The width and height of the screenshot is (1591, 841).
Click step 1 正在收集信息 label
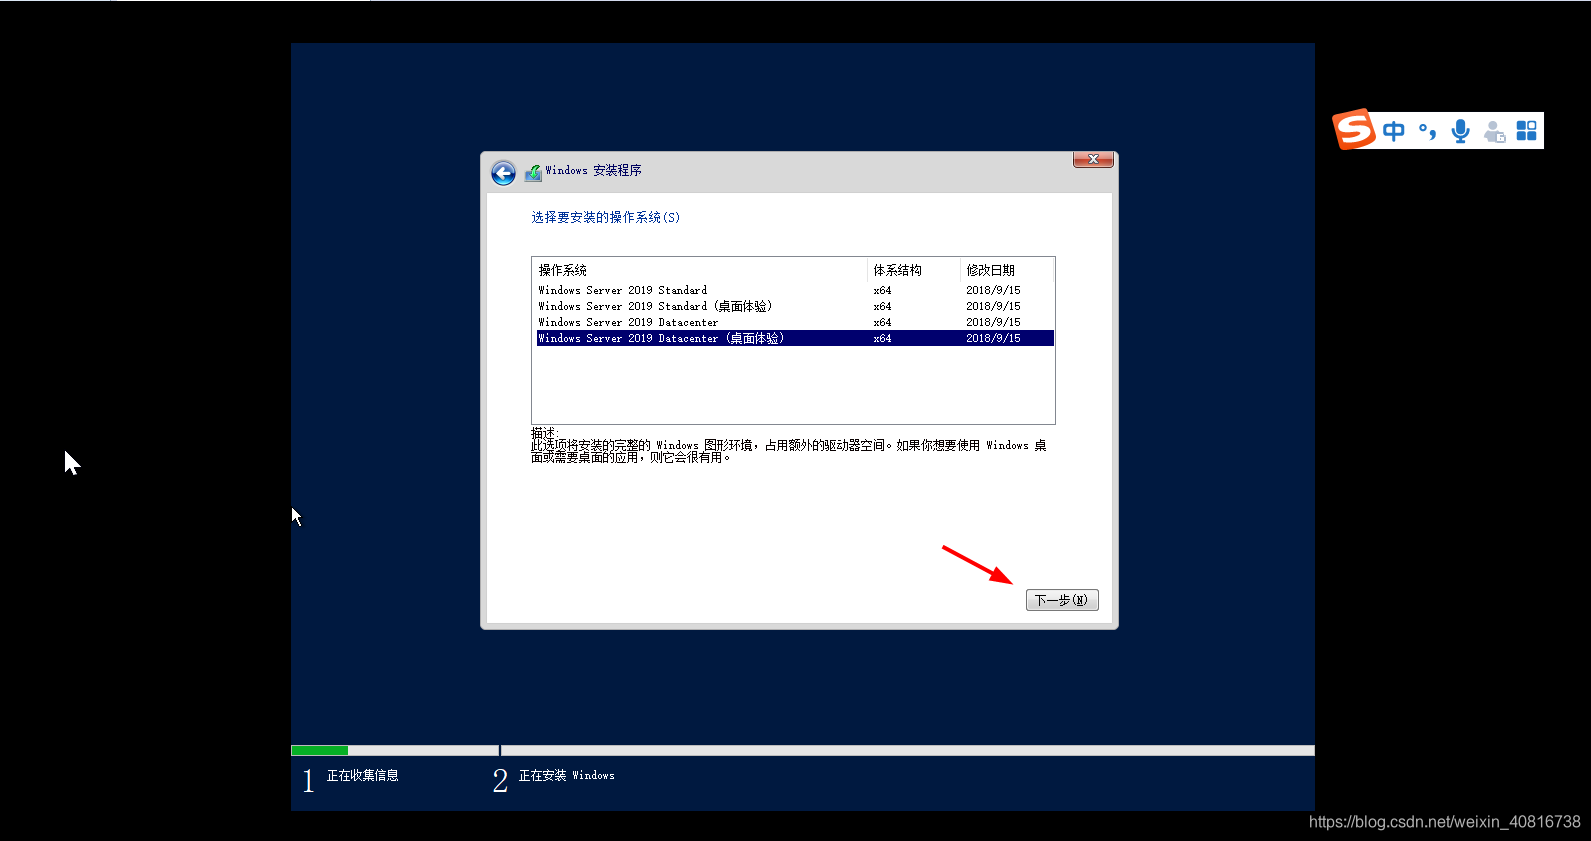point(362,775)
